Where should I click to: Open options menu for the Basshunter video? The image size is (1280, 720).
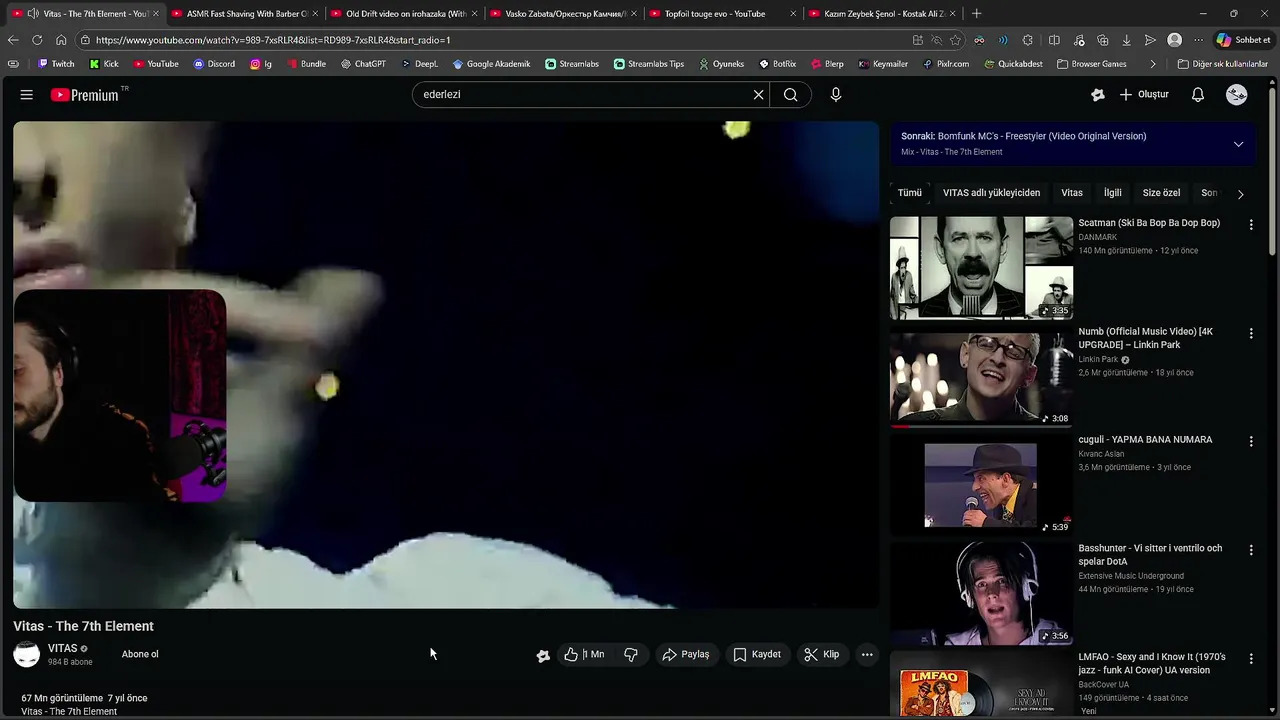(1250, 550)
